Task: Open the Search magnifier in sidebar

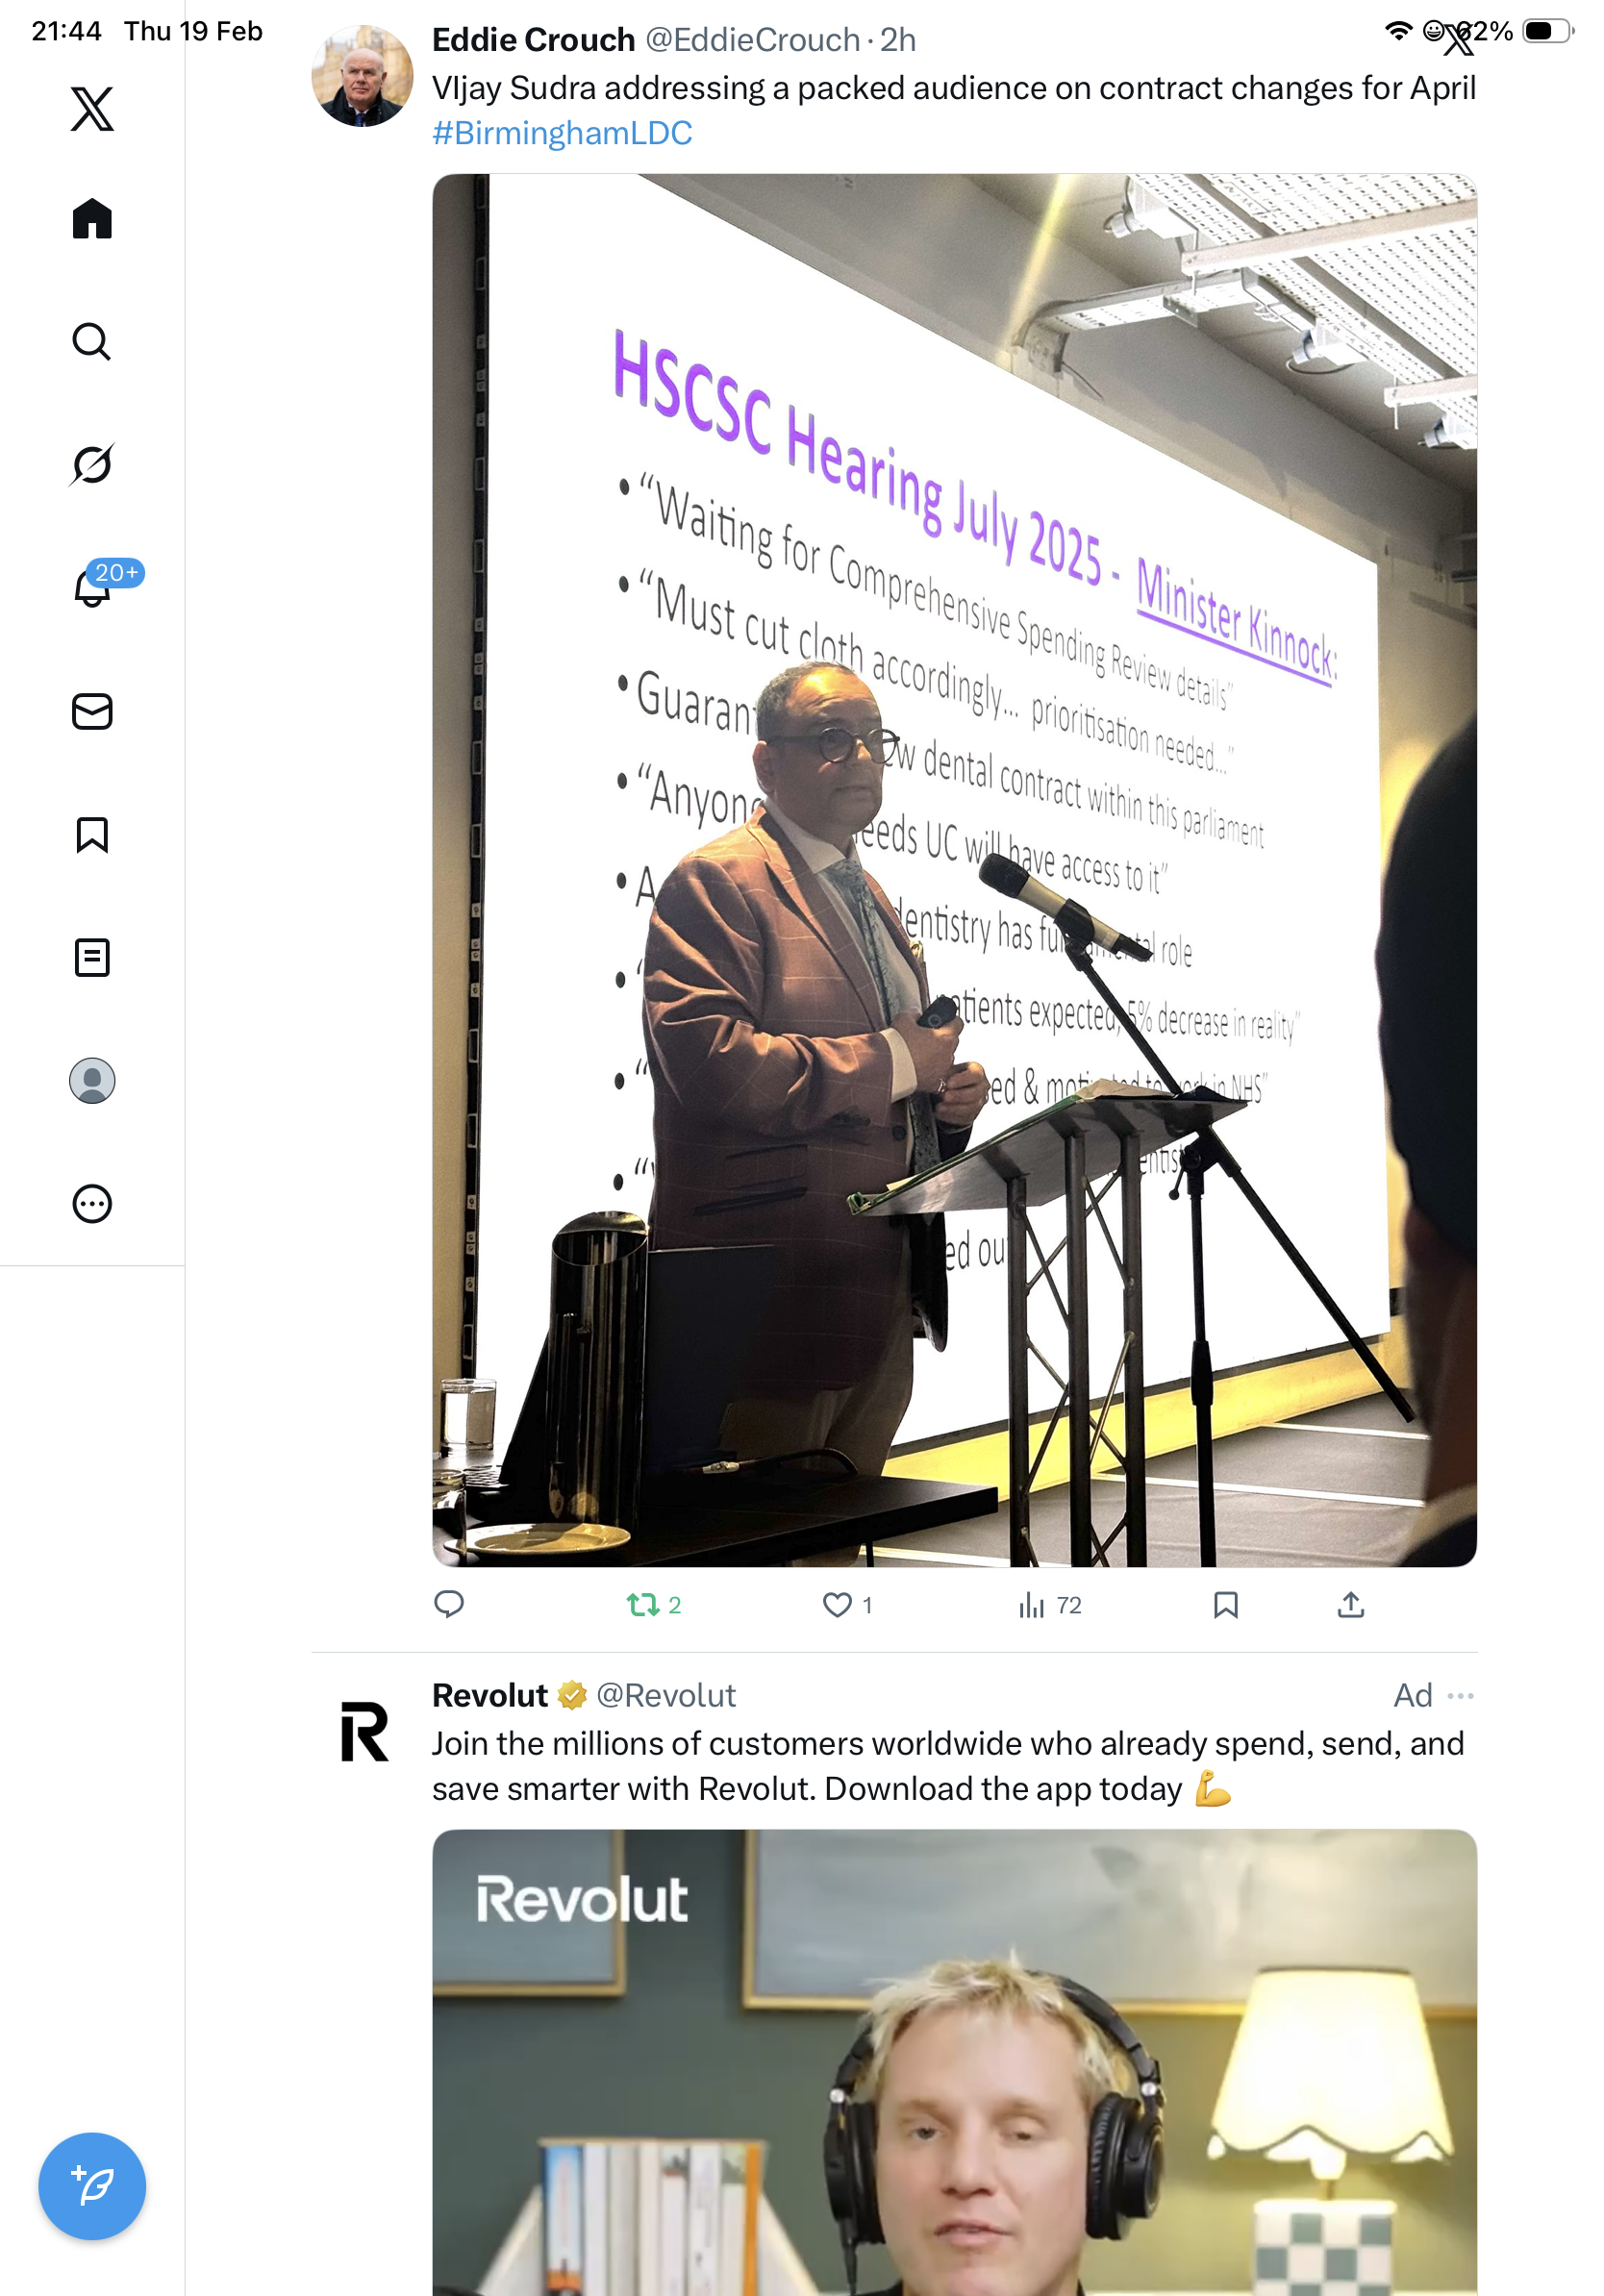Action: coord(92,341)
